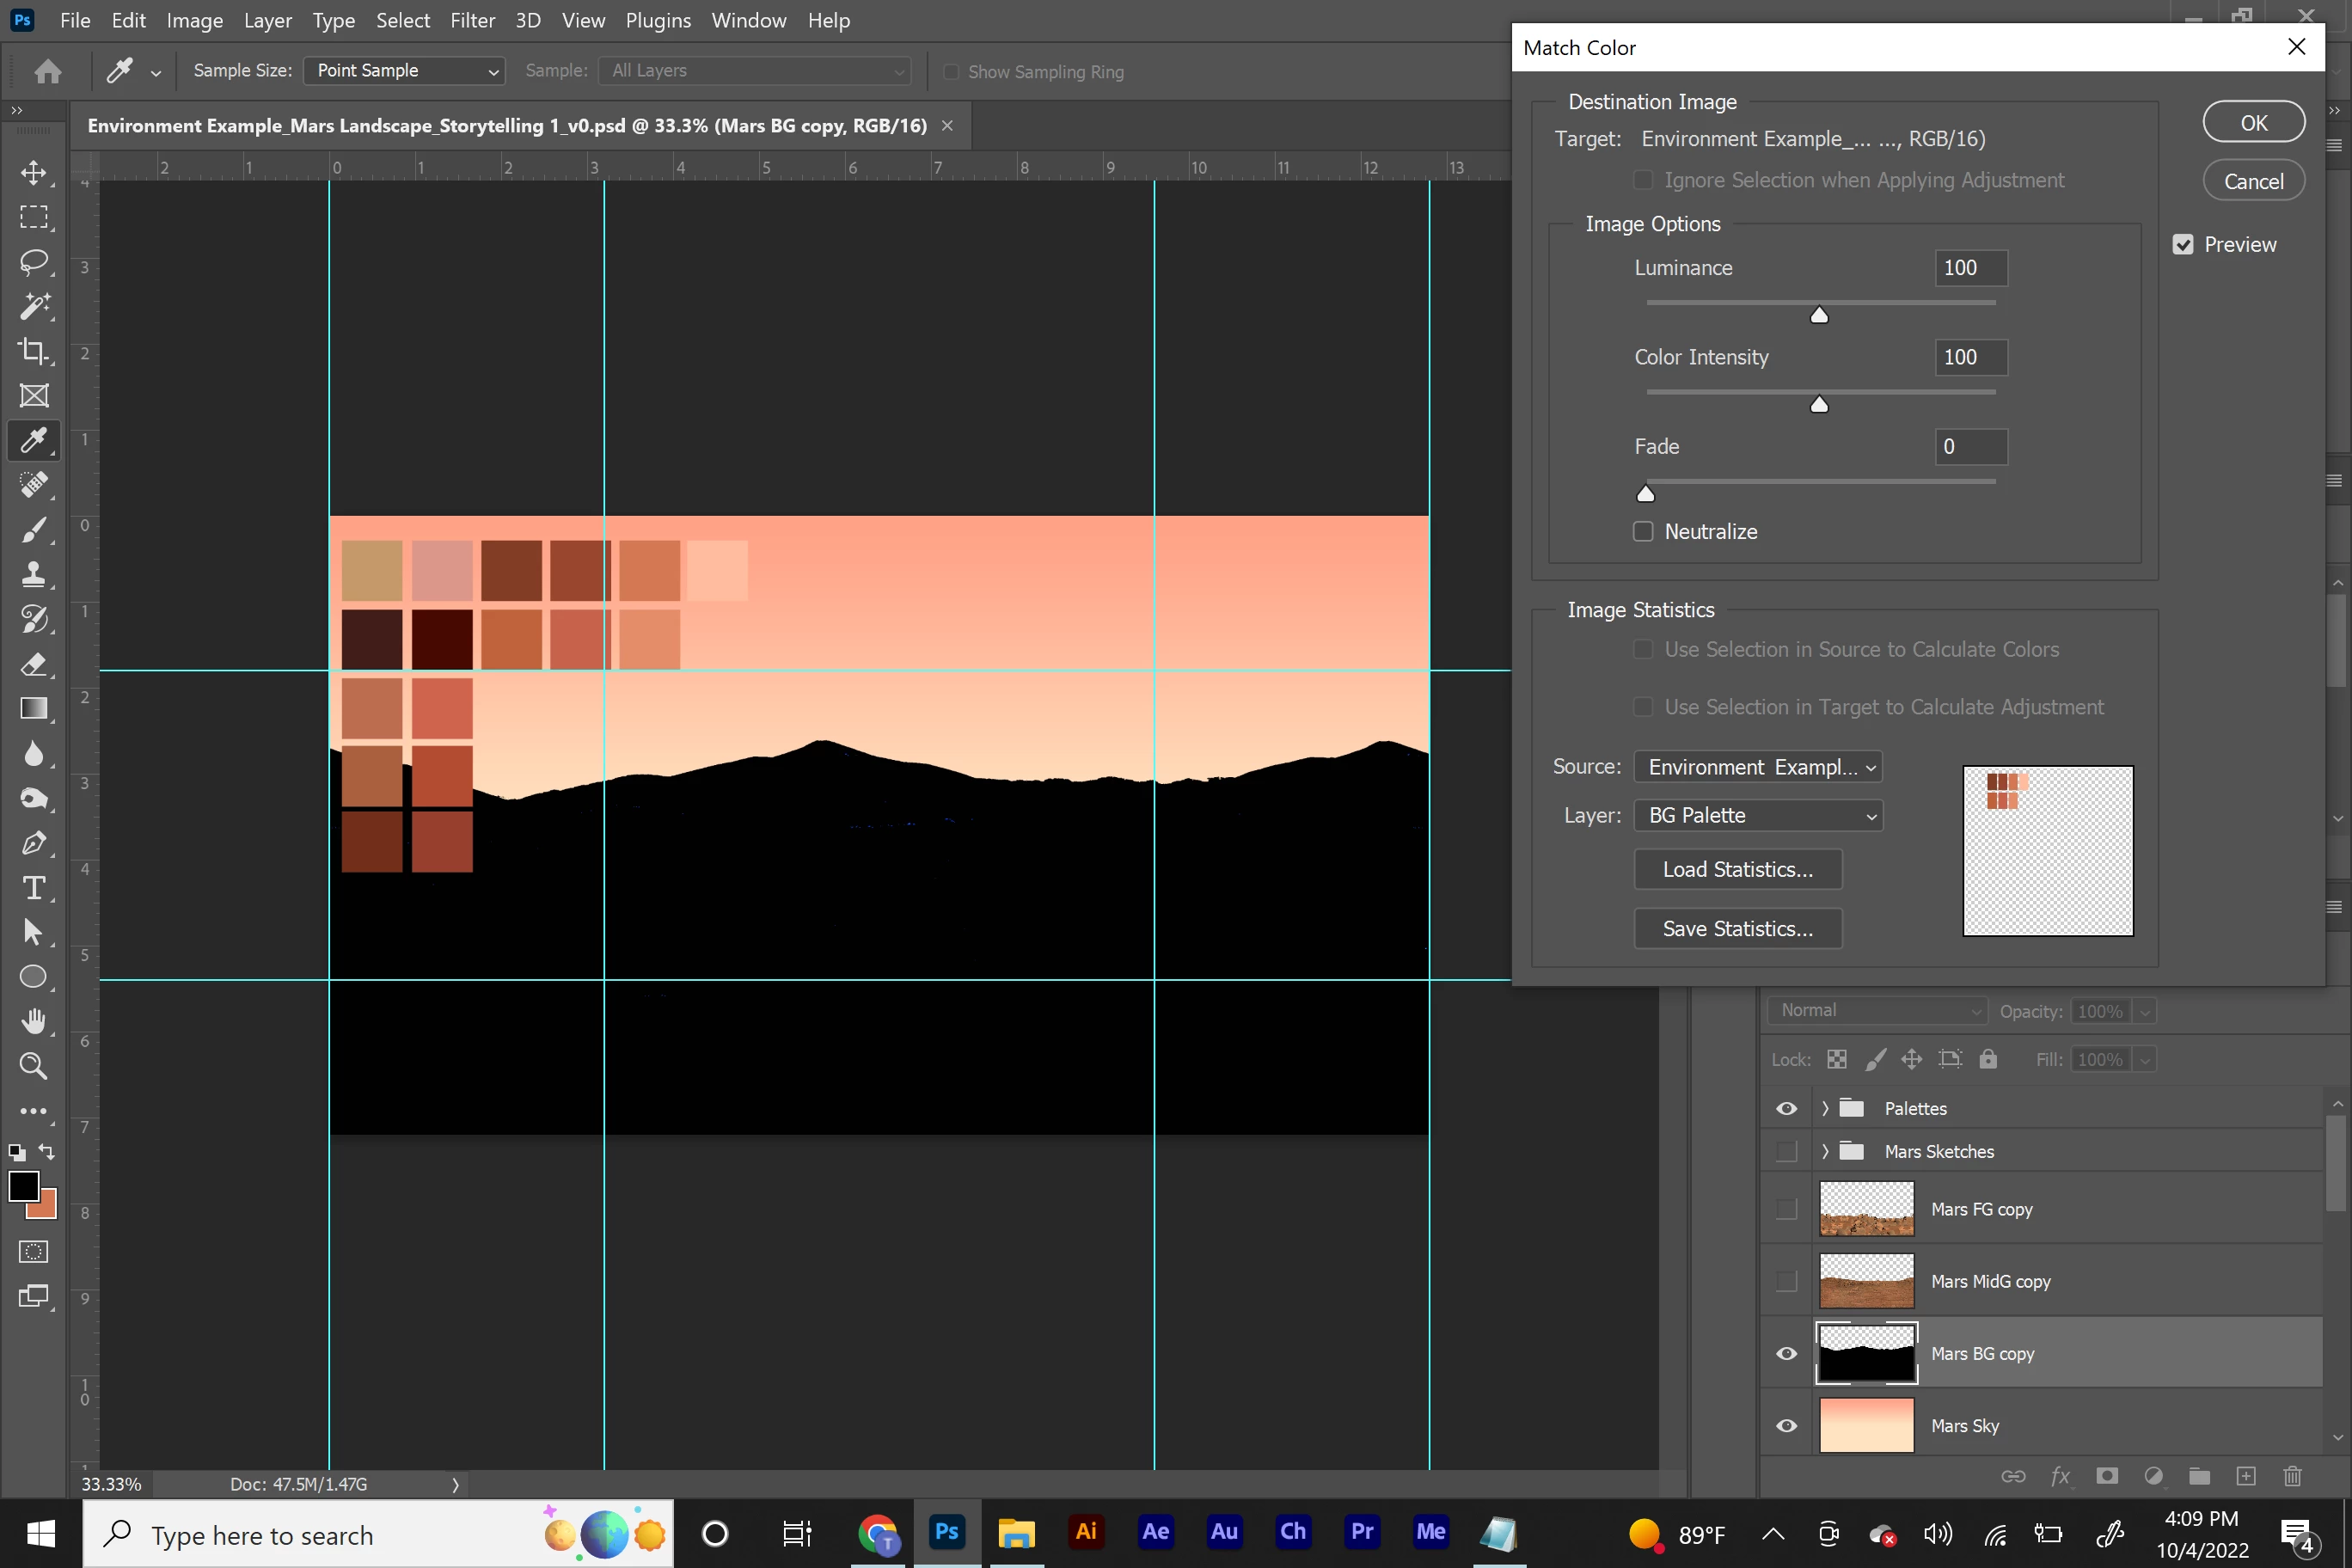Open the Image menu
Image resolution: width=2352 pixels, height=1568 pixels.
point(194,20)
